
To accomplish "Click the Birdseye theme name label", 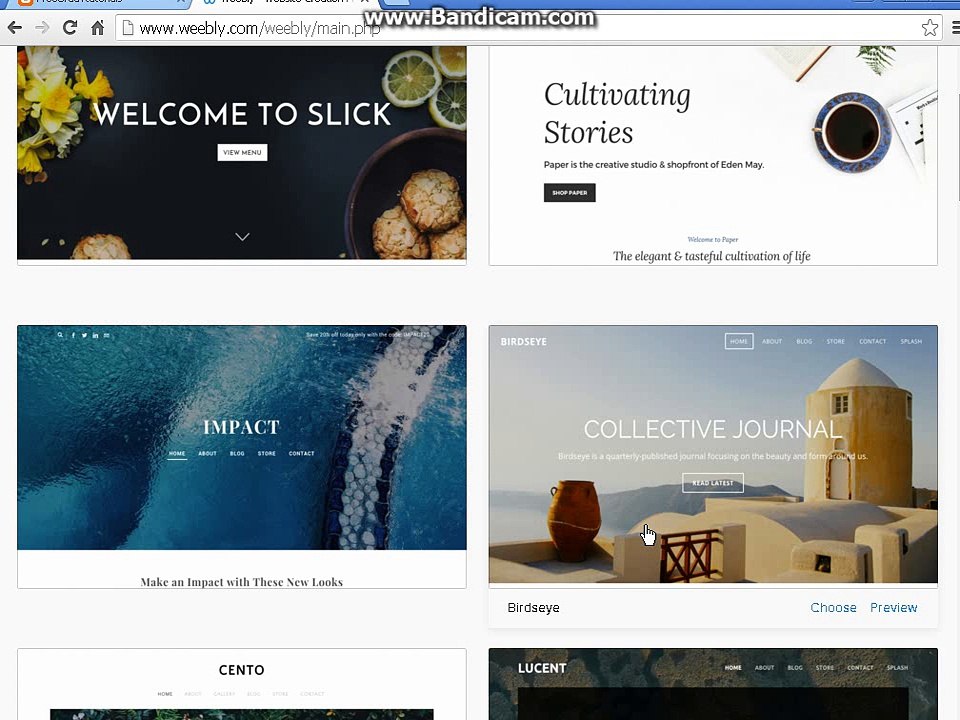I will click(x=533, y=607).
